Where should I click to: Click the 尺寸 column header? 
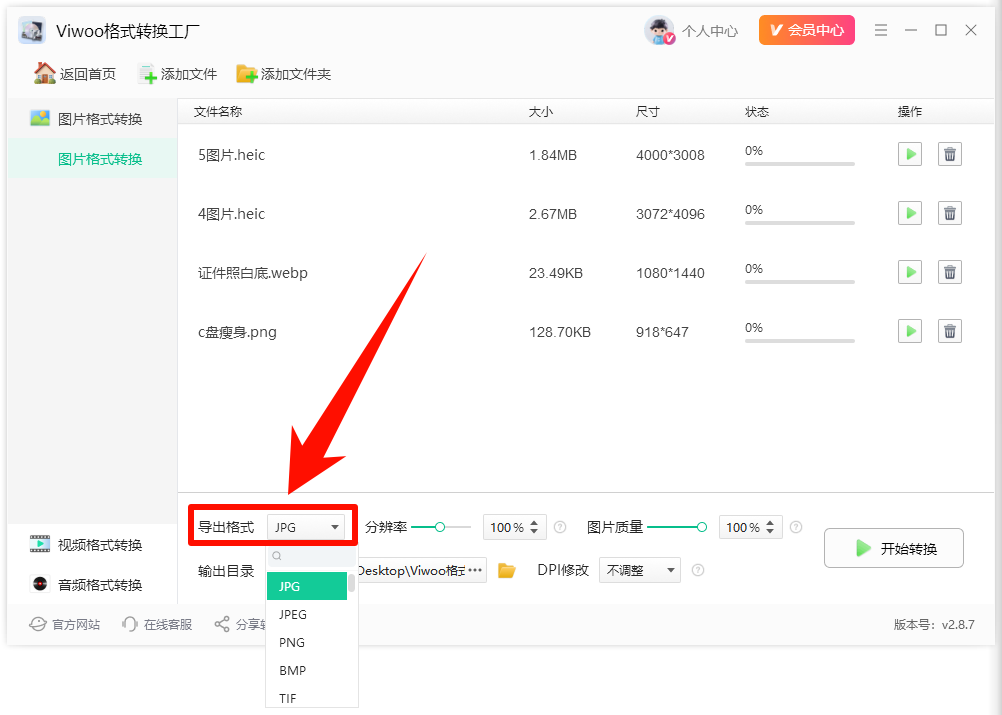647,111
